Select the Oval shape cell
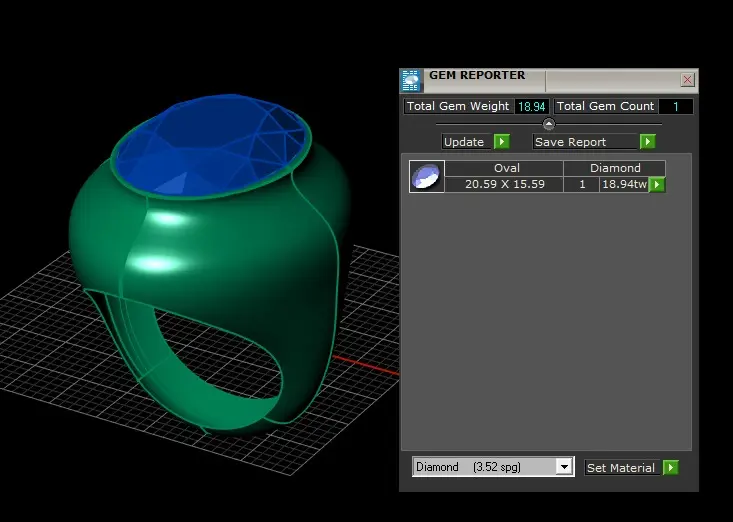The width and height of the screenshot is (733, 522). point(504,168)
